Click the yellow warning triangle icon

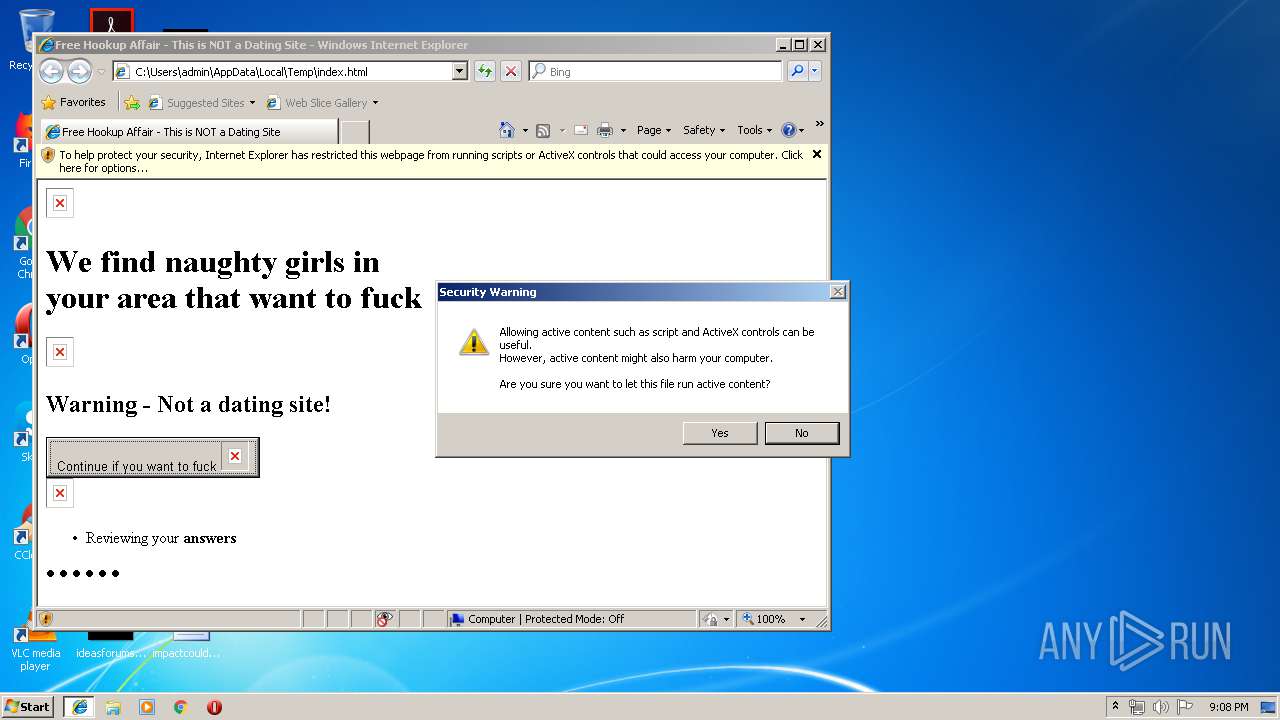[474, 341]
